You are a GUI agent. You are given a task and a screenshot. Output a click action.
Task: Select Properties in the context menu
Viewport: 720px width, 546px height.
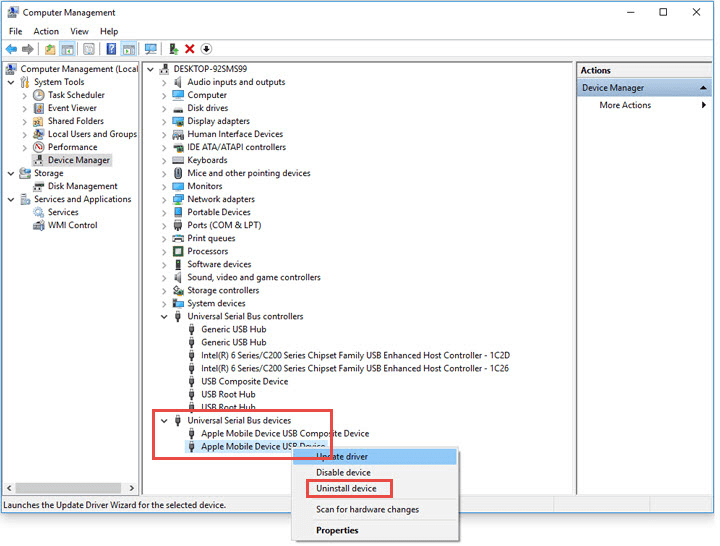(337, 530)
